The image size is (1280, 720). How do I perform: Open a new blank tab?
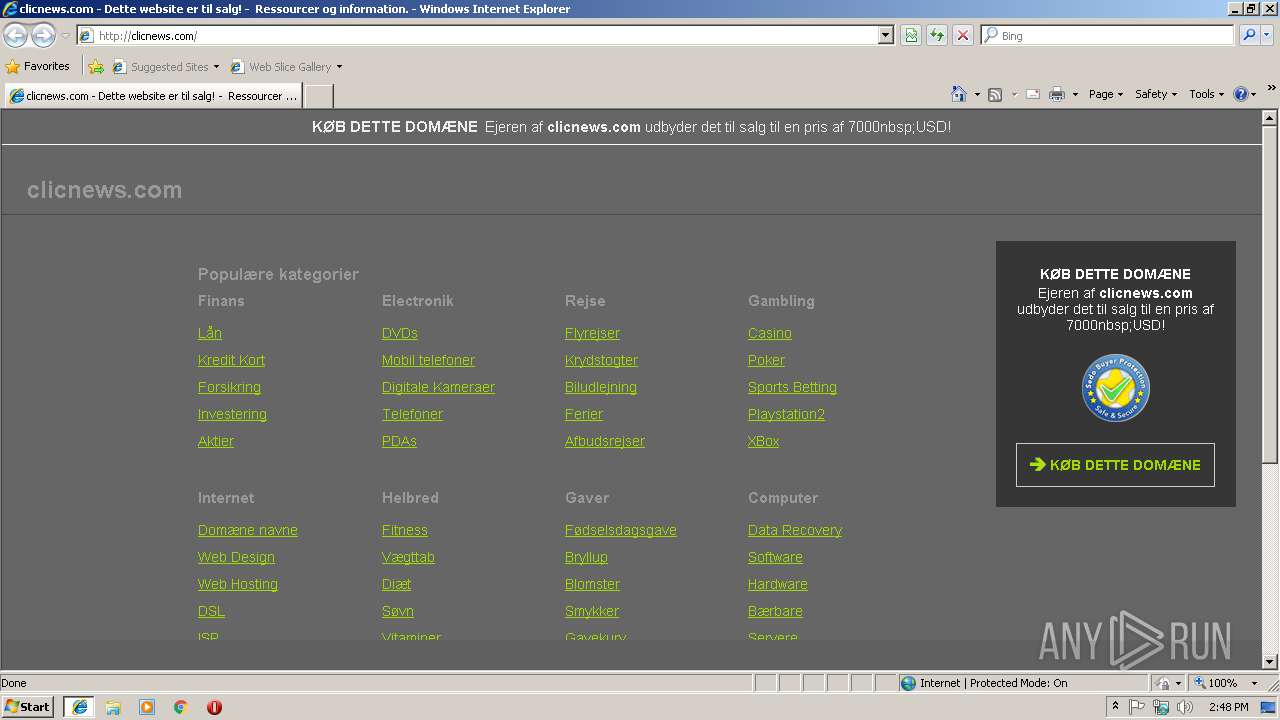(x=318, y=96)
